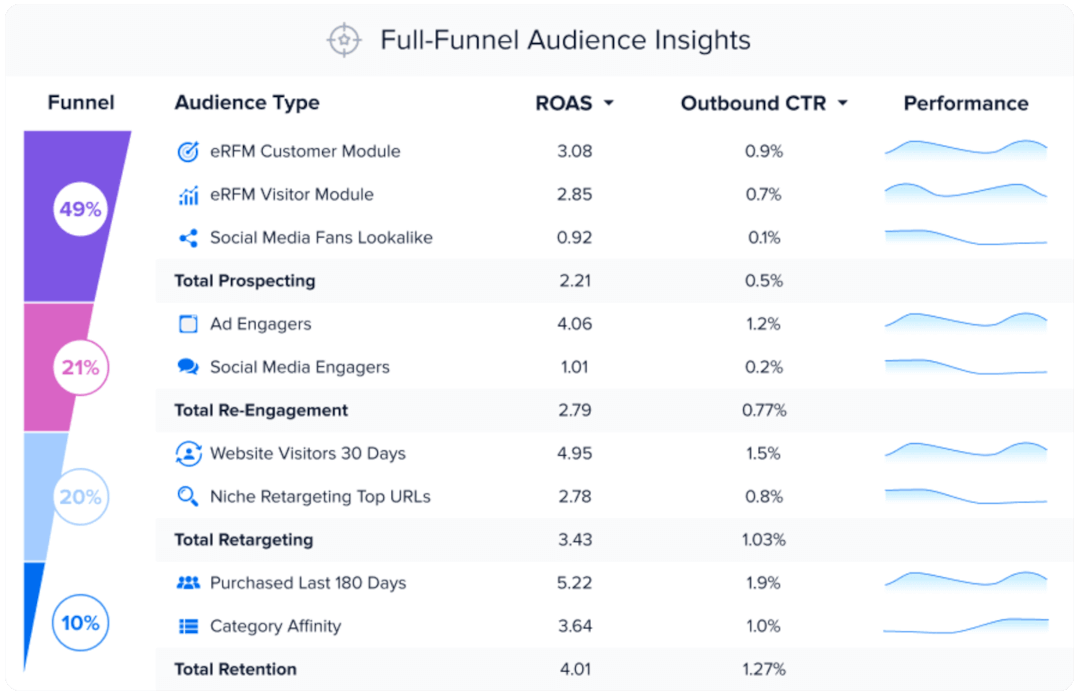Viewport: 1080px width, 696px height.
Task: Open the Outbound CTR sort dropdown
Action: [x=843, y=103]
